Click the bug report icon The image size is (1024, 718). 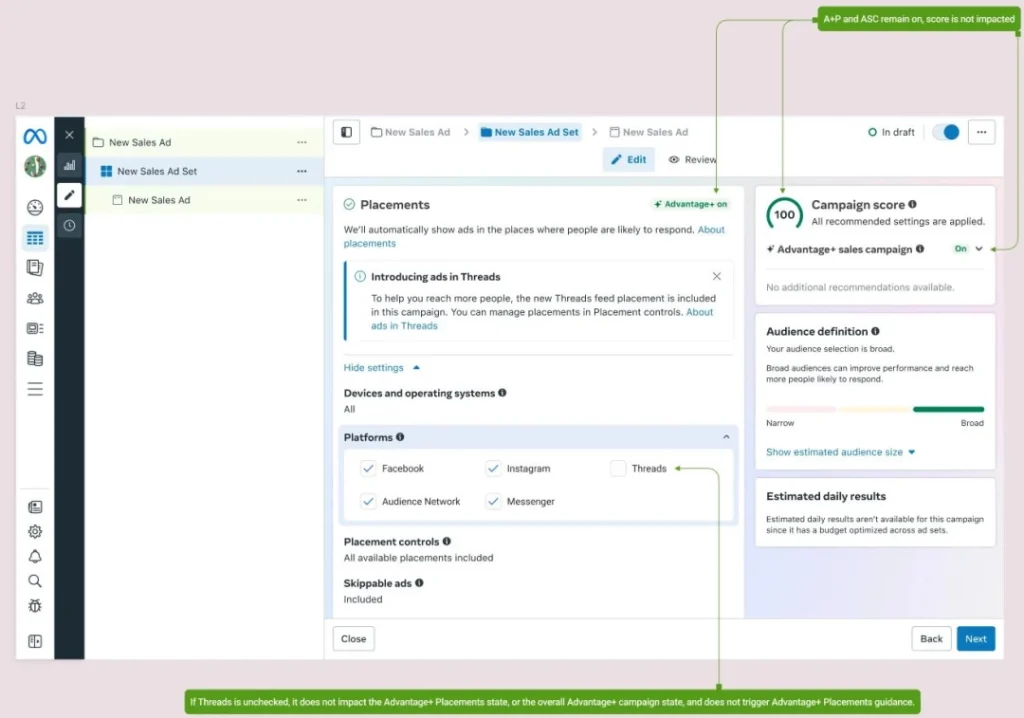click(x=35, y=605)
